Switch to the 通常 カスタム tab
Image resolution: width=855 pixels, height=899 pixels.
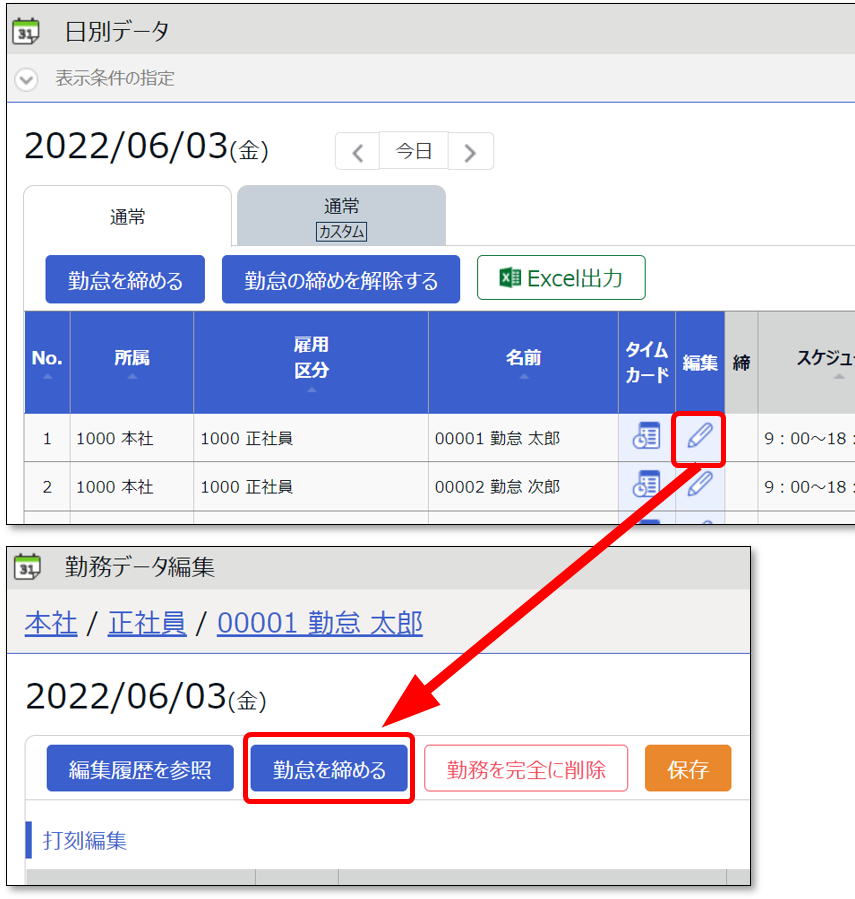pos(341,217)
